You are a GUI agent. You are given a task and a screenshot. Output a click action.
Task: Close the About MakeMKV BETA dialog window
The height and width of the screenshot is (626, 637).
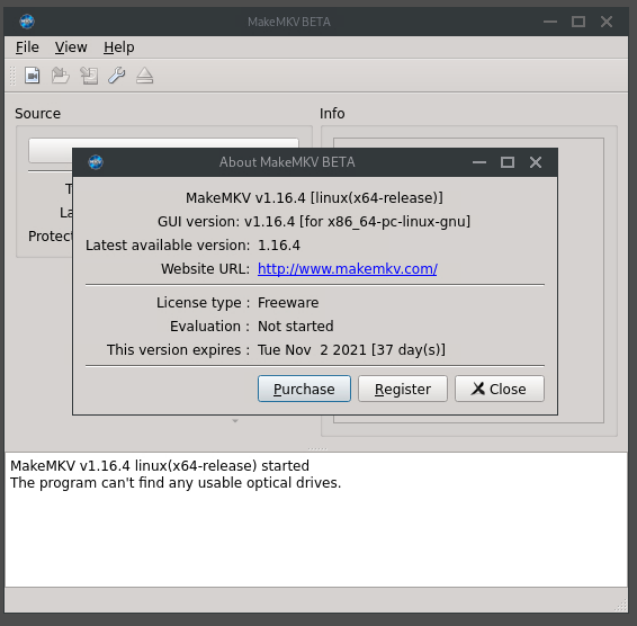coord(535,162)
